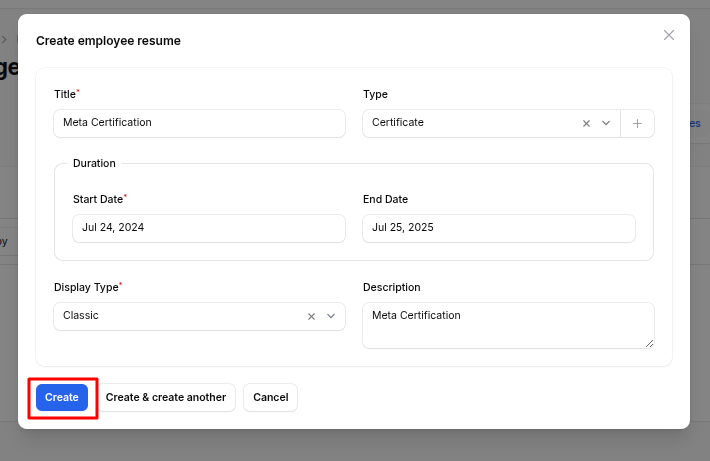Open the Display Type dropdown arrow

[x=331, y=316]
